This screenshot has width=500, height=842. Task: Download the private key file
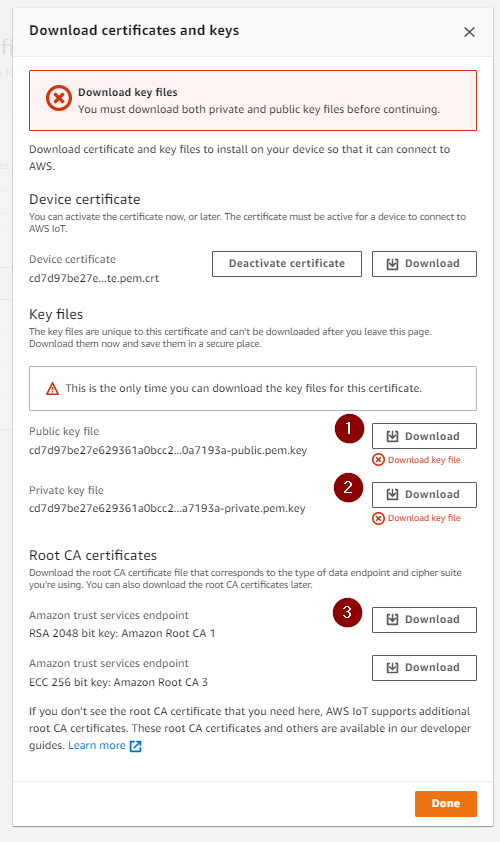coord(424,495)
